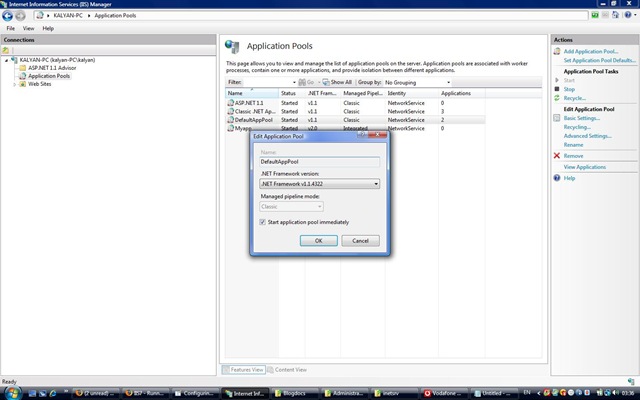Viewport: 640px width, 400px height.
Task: Toggle Start application pool immediately checkbox
Action: click(x=262, y=222)
